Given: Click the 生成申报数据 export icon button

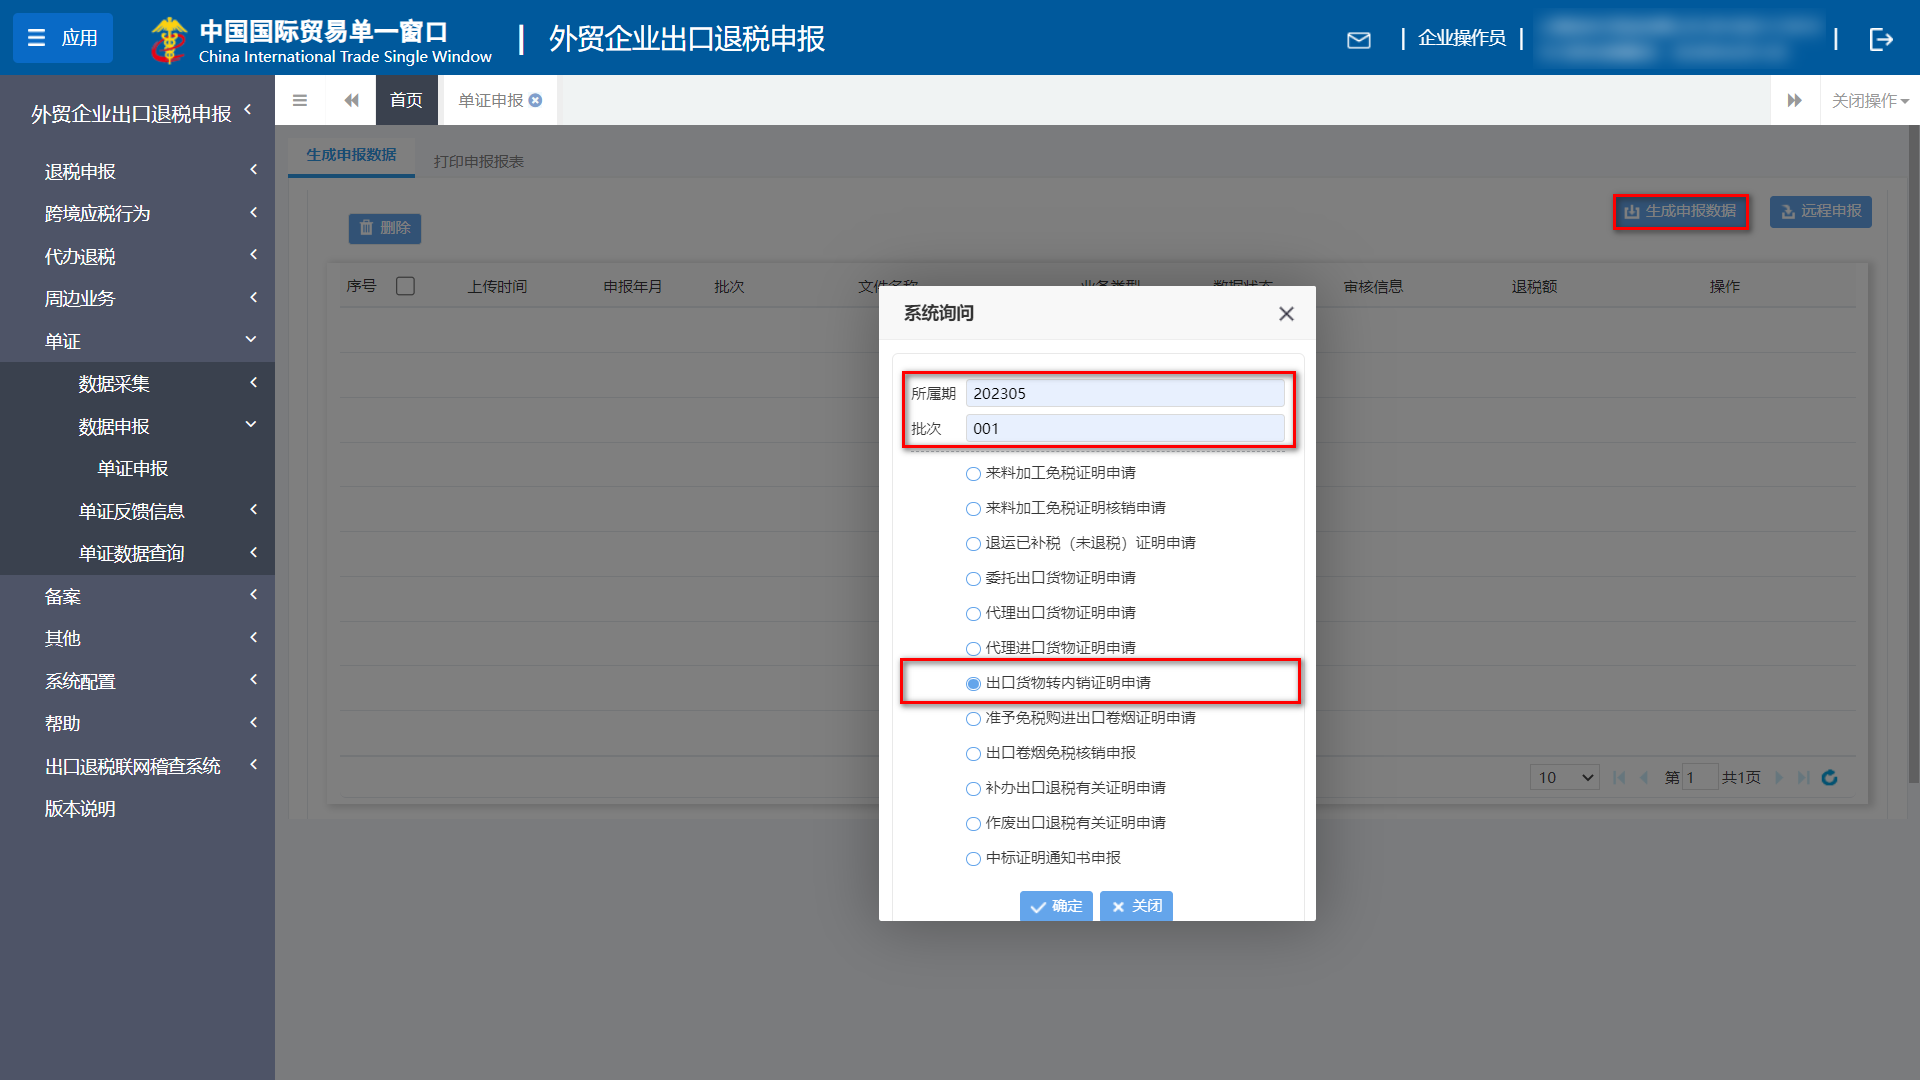Looking at the screenshot, I should [1633, 212].
